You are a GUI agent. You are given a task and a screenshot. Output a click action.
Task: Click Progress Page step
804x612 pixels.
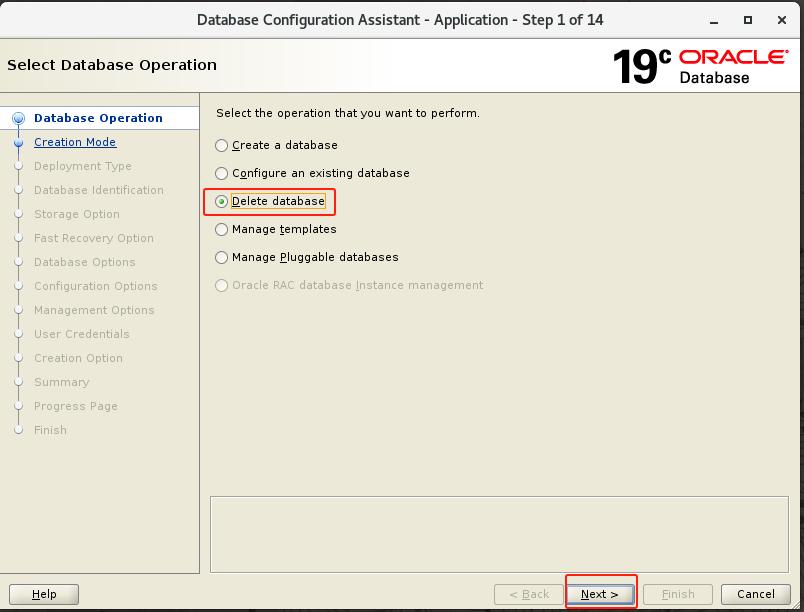[x=75, y=406]
